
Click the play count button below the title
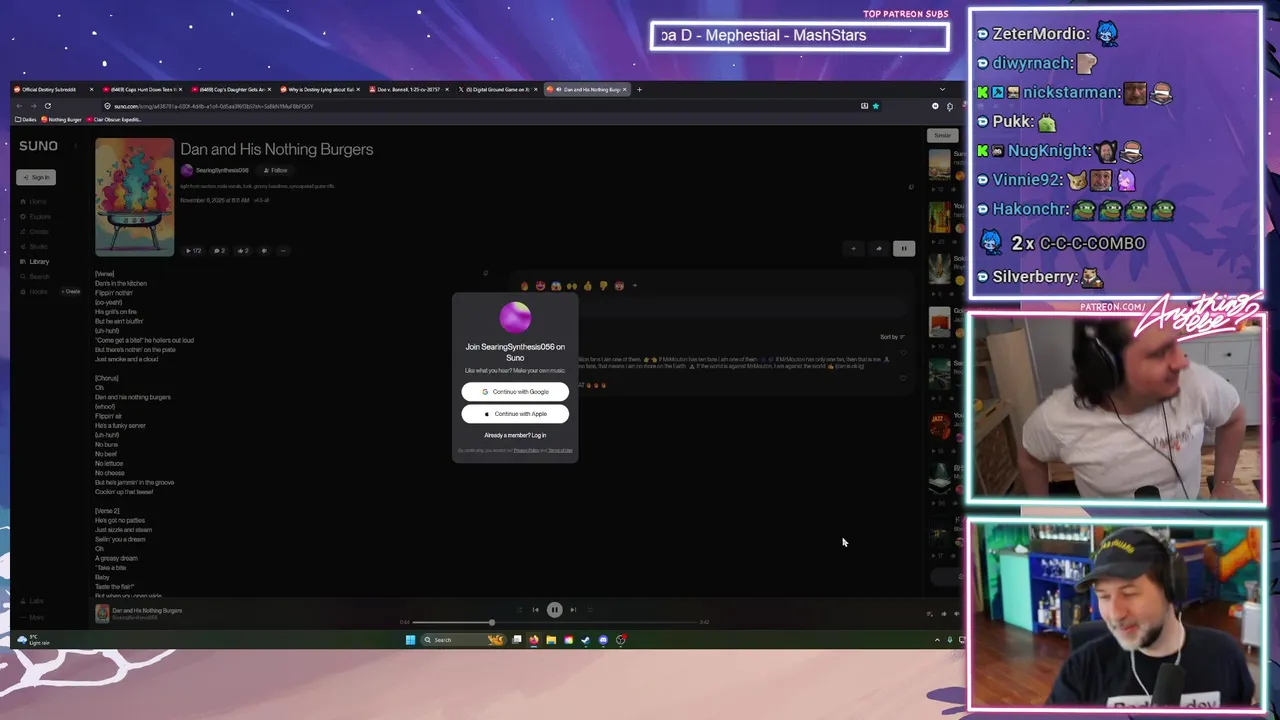point(193,250)
